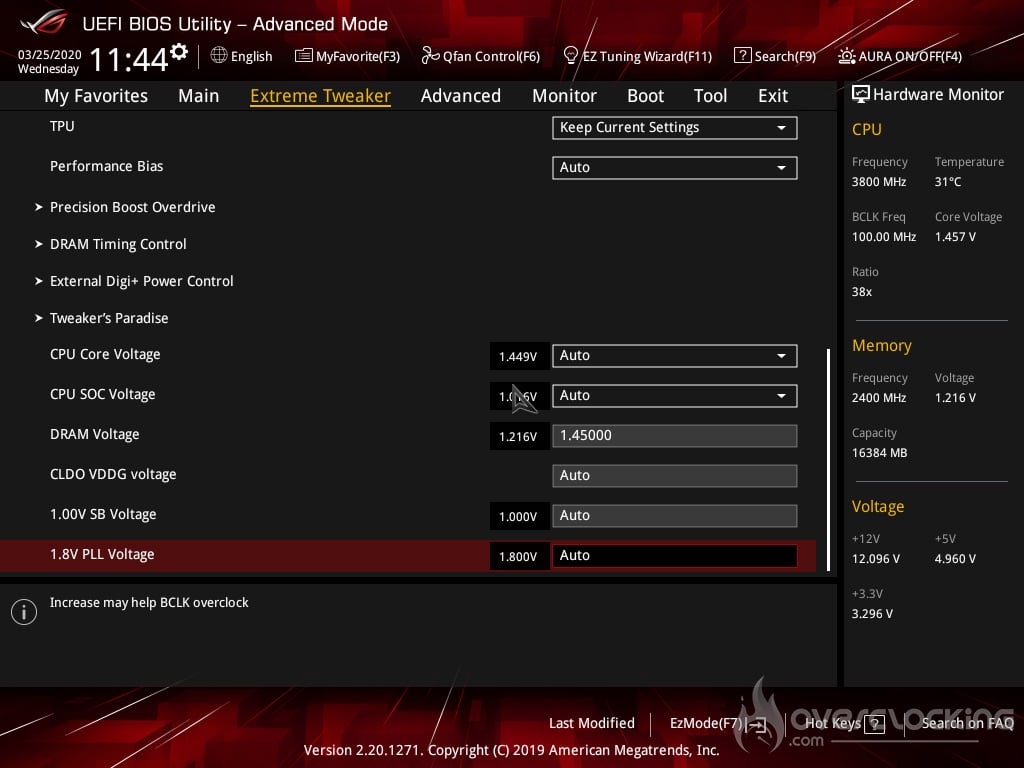Click the 1.800V PLL voltage reading
This screenshot has height=768, width=1024.
[x=518, y=556]
